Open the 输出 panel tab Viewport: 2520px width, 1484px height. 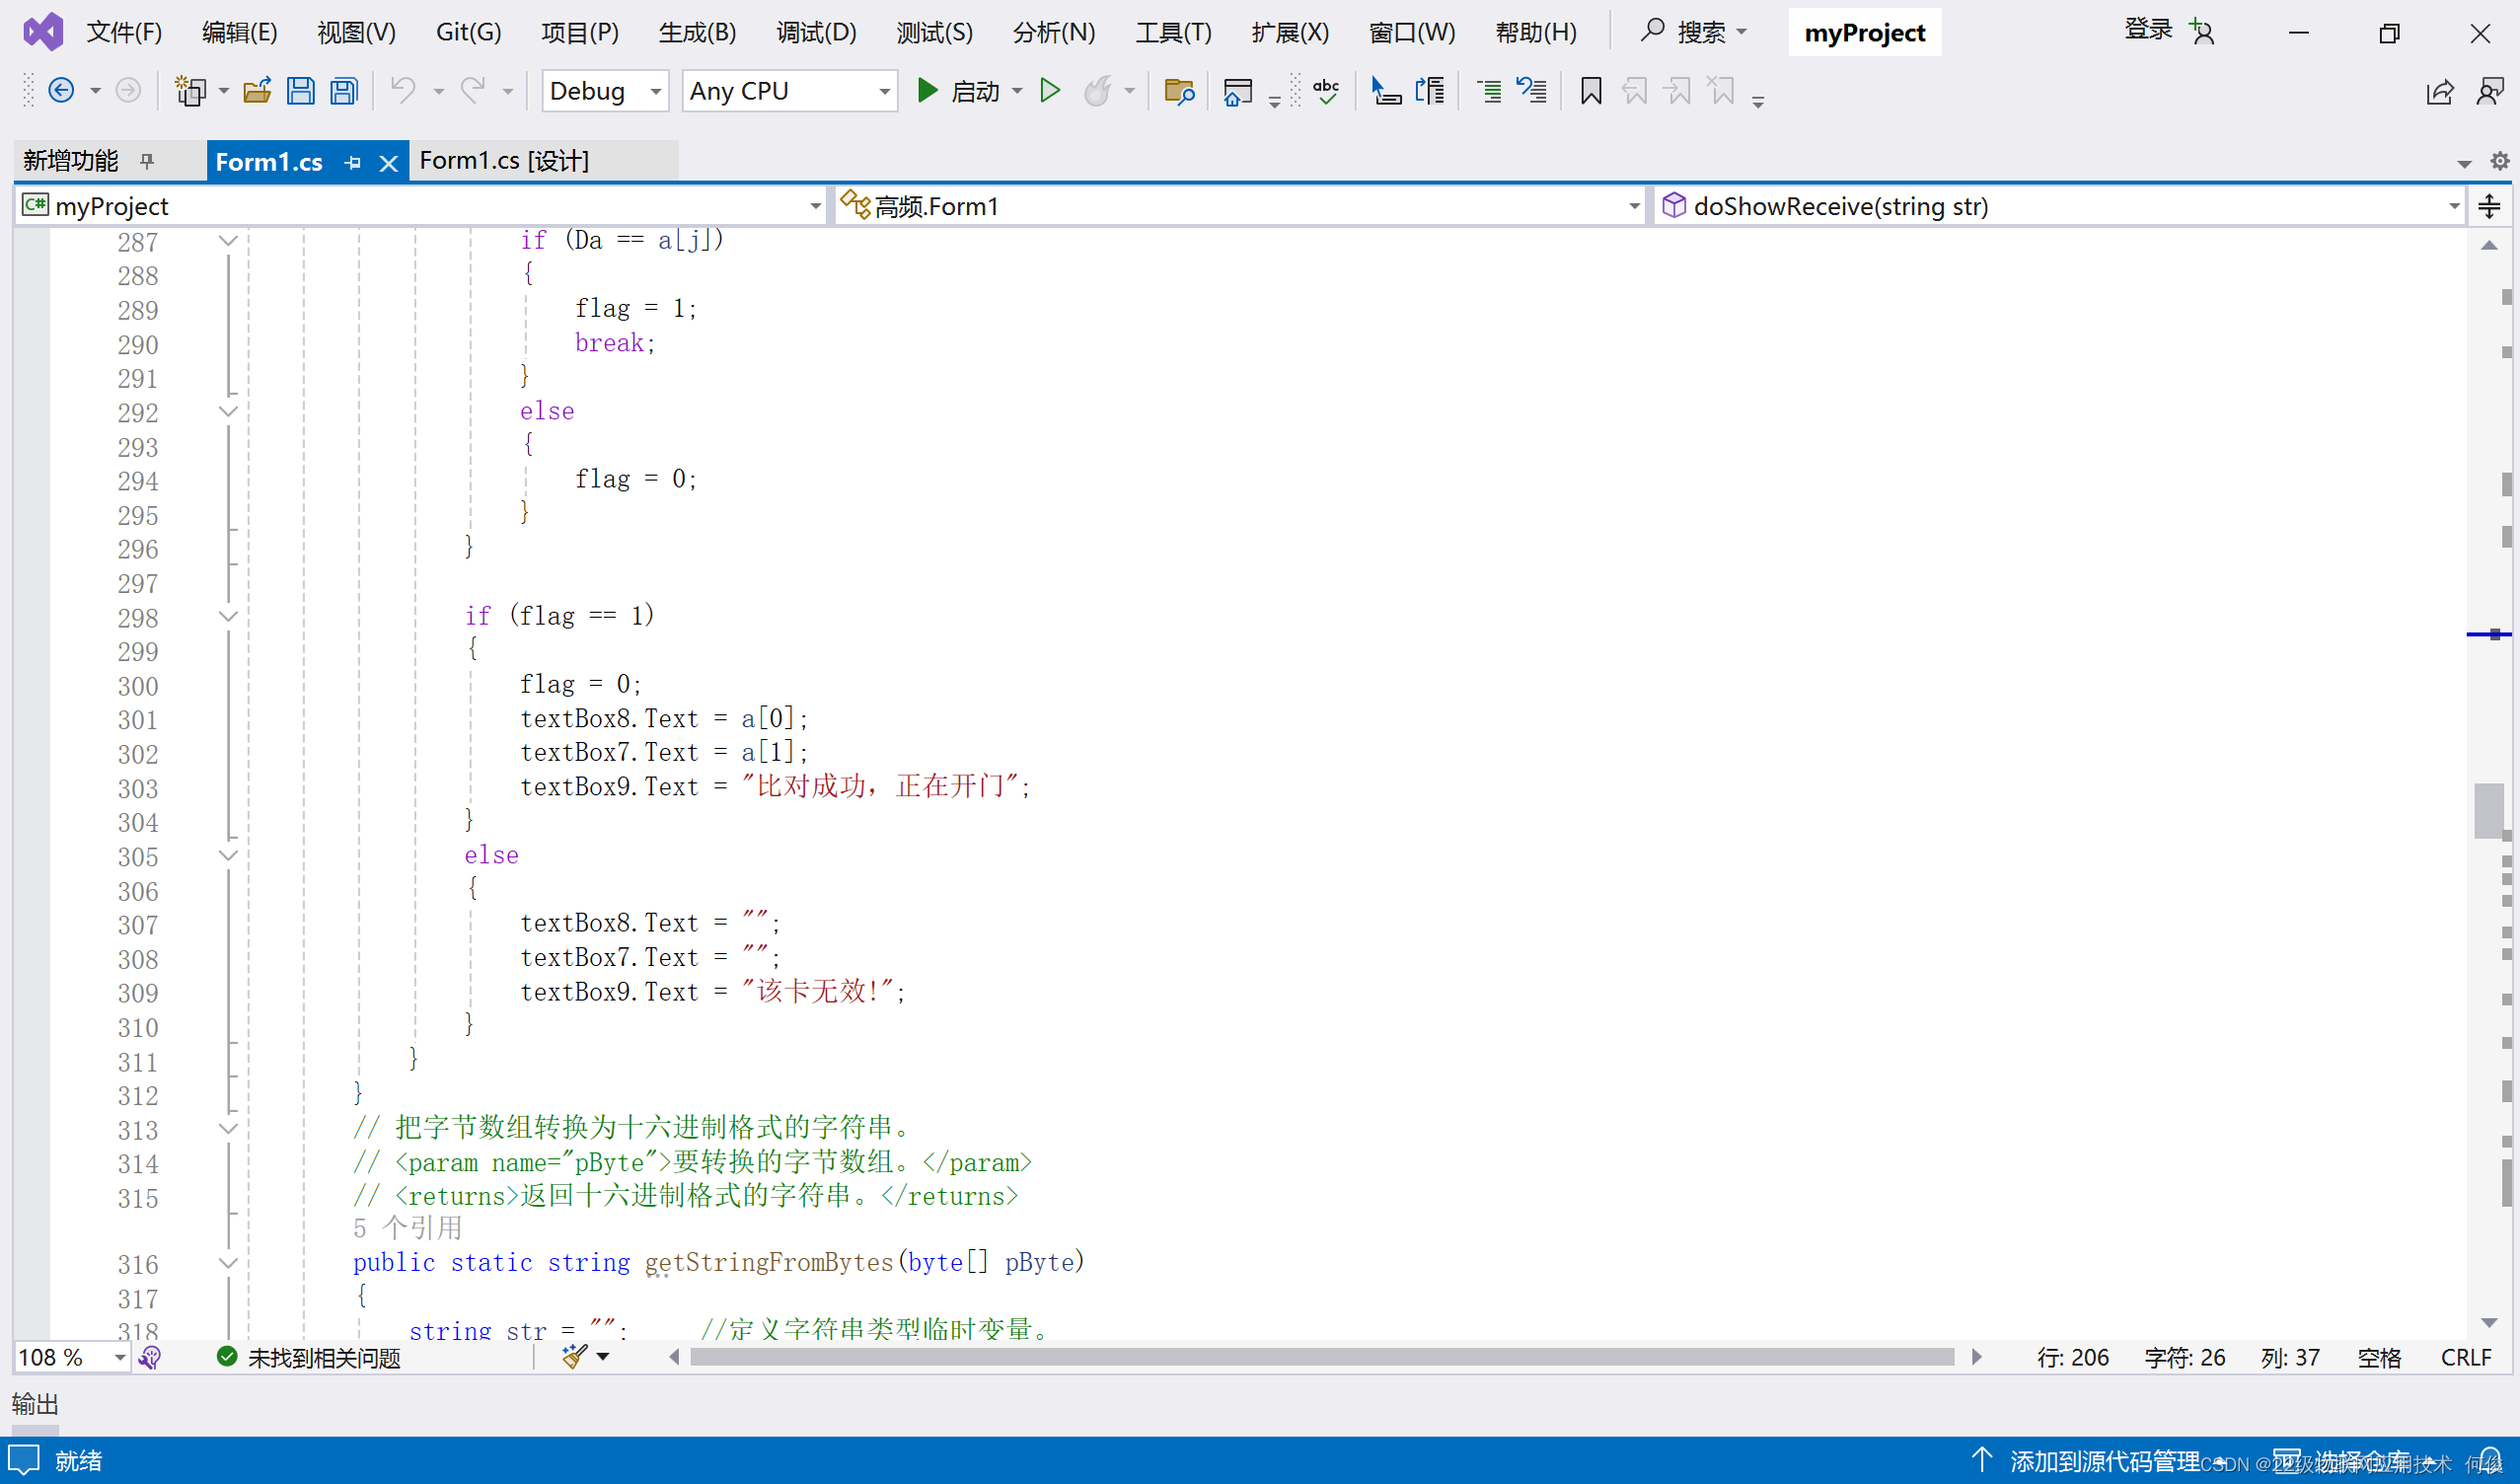35,1404
